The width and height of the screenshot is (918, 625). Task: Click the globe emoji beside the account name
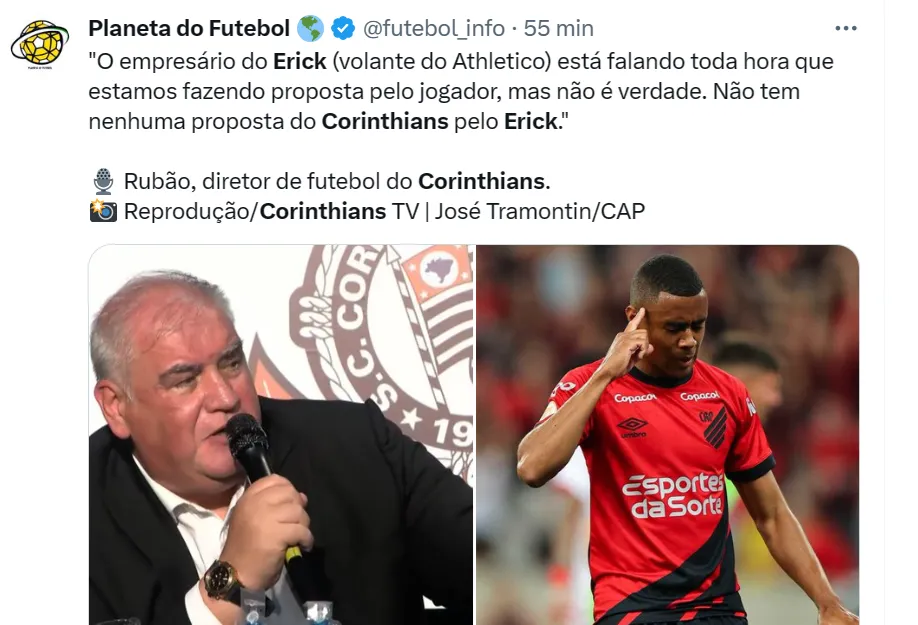pyautogui.click(x=310, y=28)
